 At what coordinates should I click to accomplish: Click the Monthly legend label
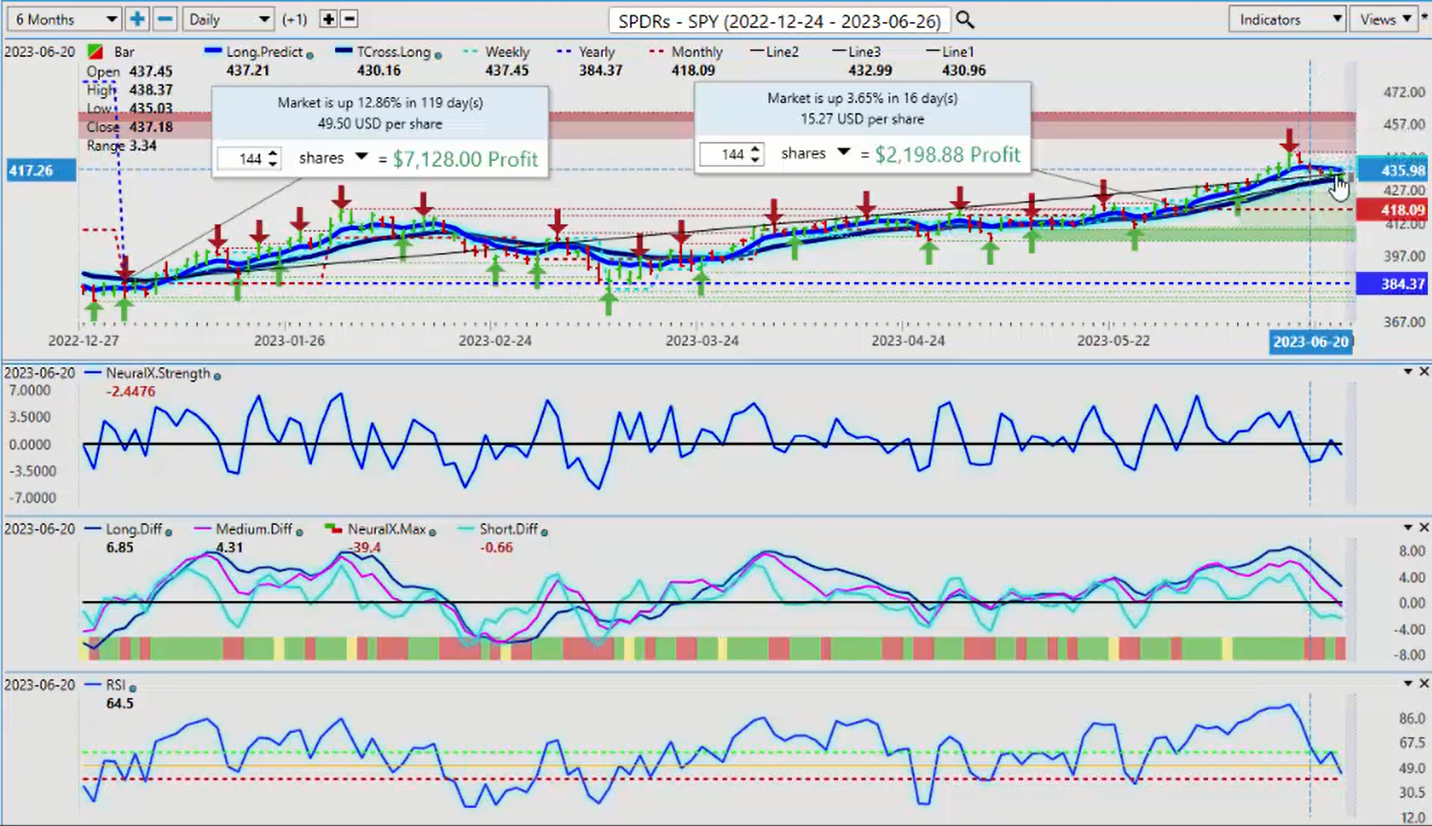[x=697, y=52]
